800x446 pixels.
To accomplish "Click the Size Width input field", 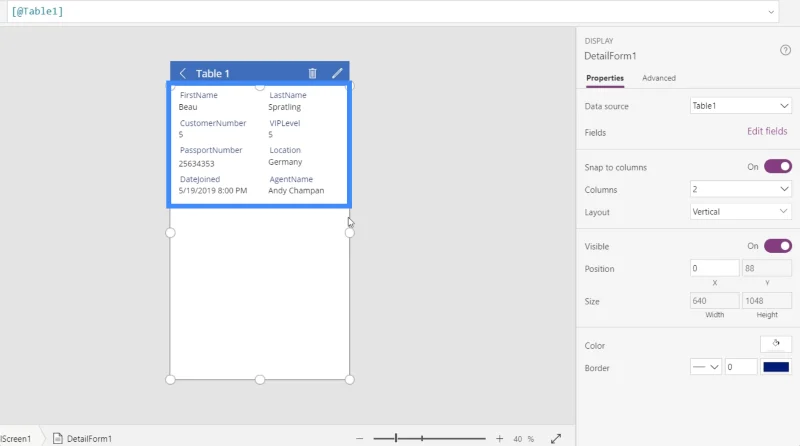I will tap(714, 301).
